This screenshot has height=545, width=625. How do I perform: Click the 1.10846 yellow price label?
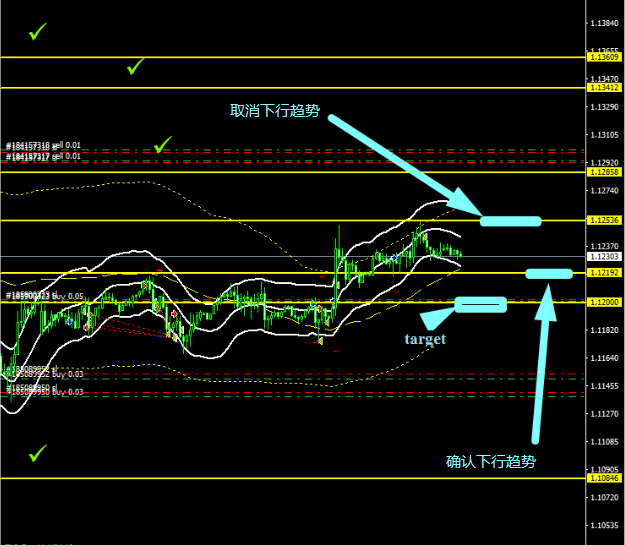(604, 478)
